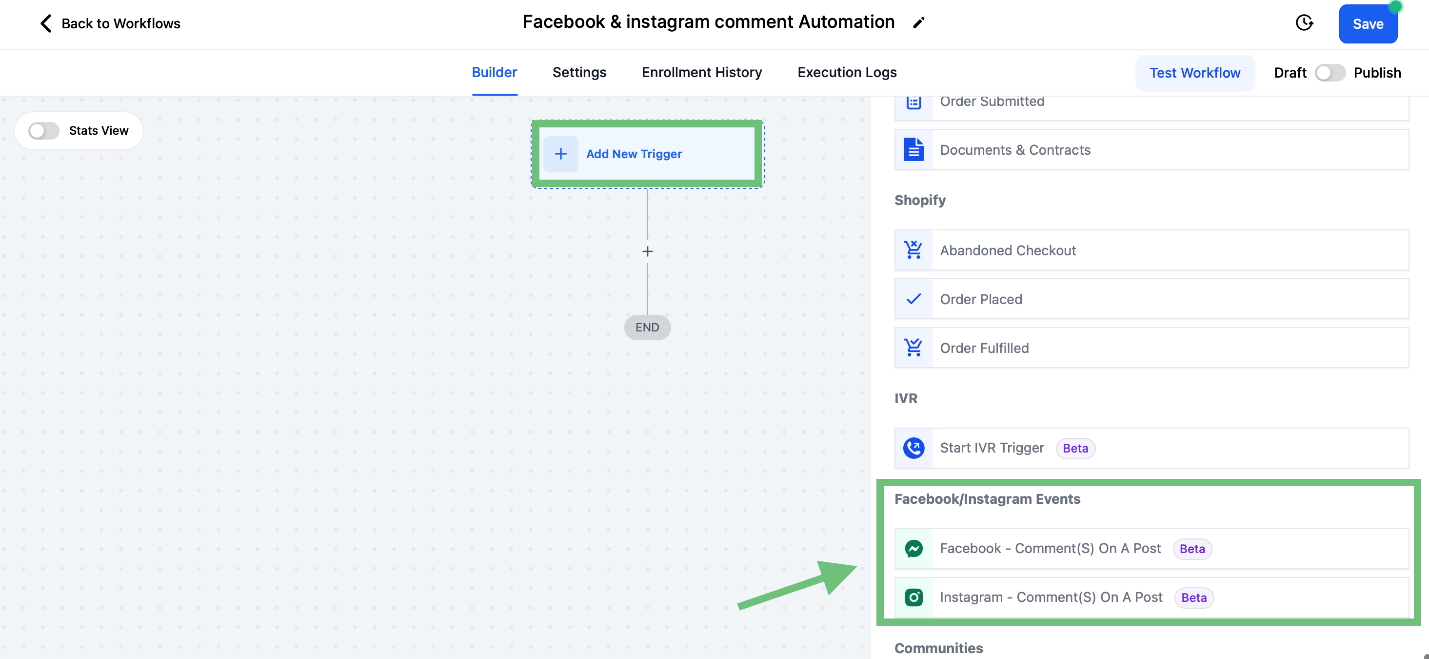1429x659 pixels.
Task: Add step with plus connector
Action: tap(647, 251)
